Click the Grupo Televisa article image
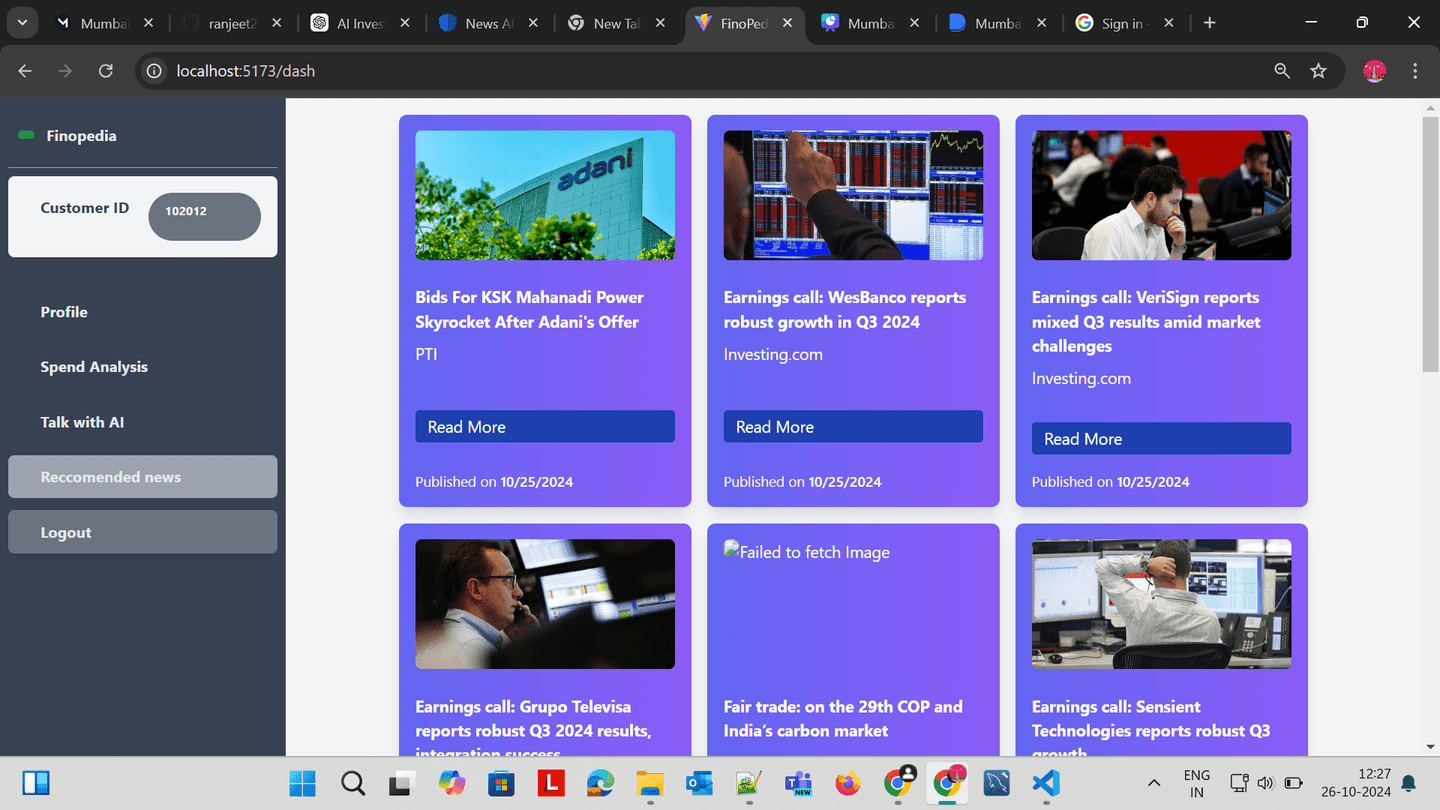1440x810 pixels. tap(545, 604)
